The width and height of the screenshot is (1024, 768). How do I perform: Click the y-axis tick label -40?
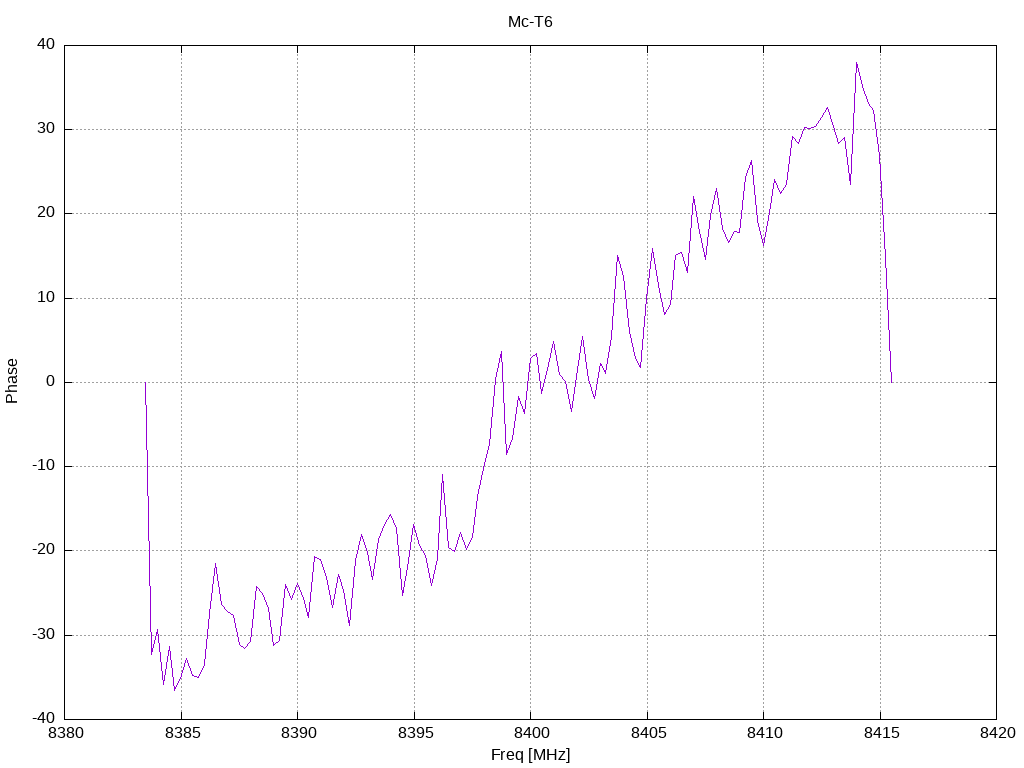[44, 719]
